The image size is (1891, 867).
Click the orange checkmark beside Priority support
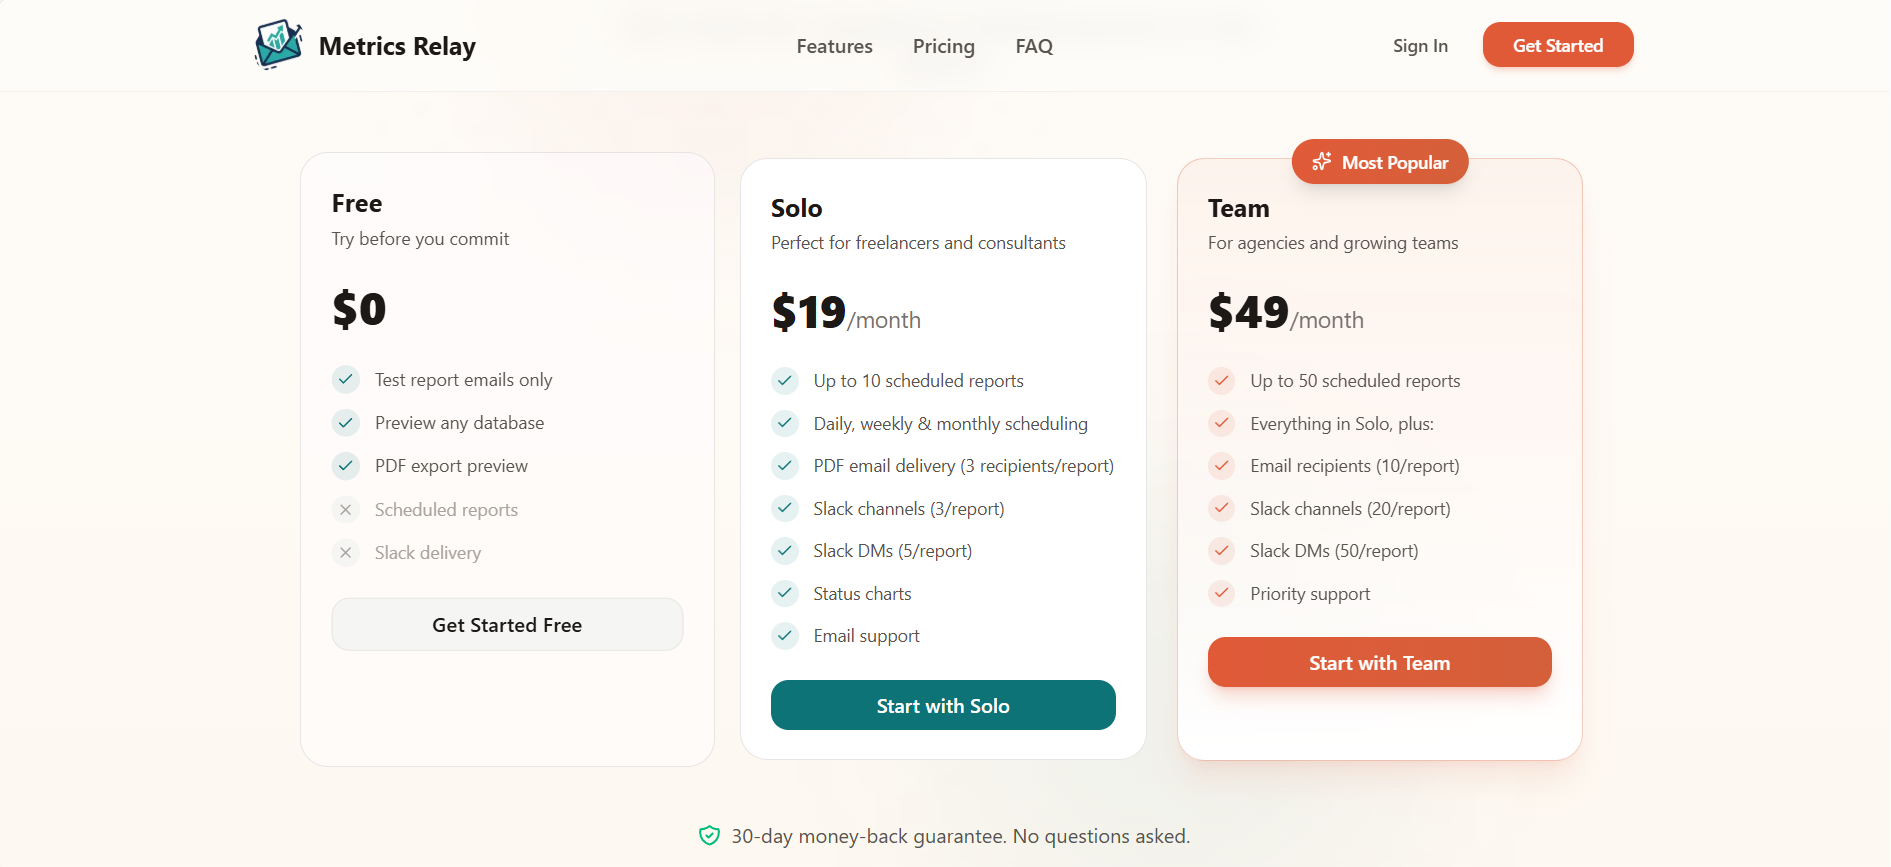[1221, 593]
